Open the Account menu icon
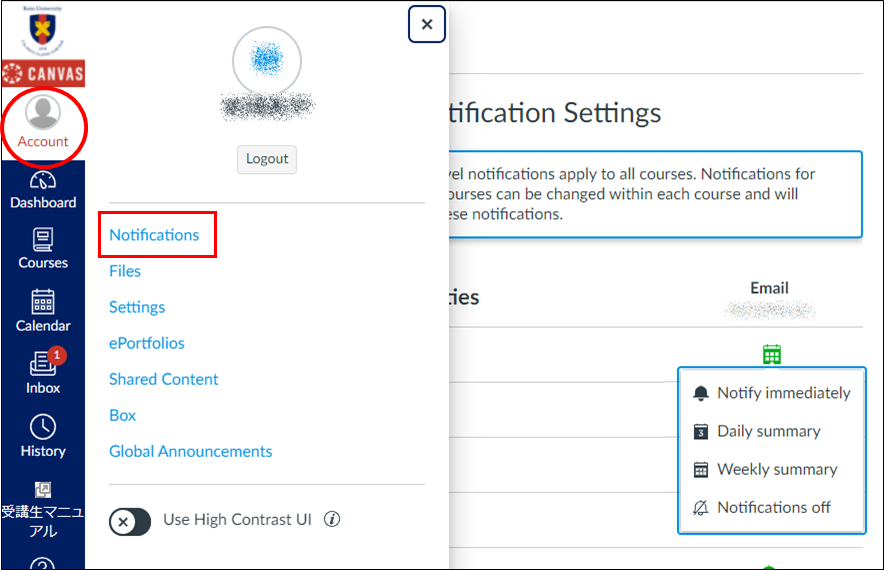 click(x=43, y=122)
